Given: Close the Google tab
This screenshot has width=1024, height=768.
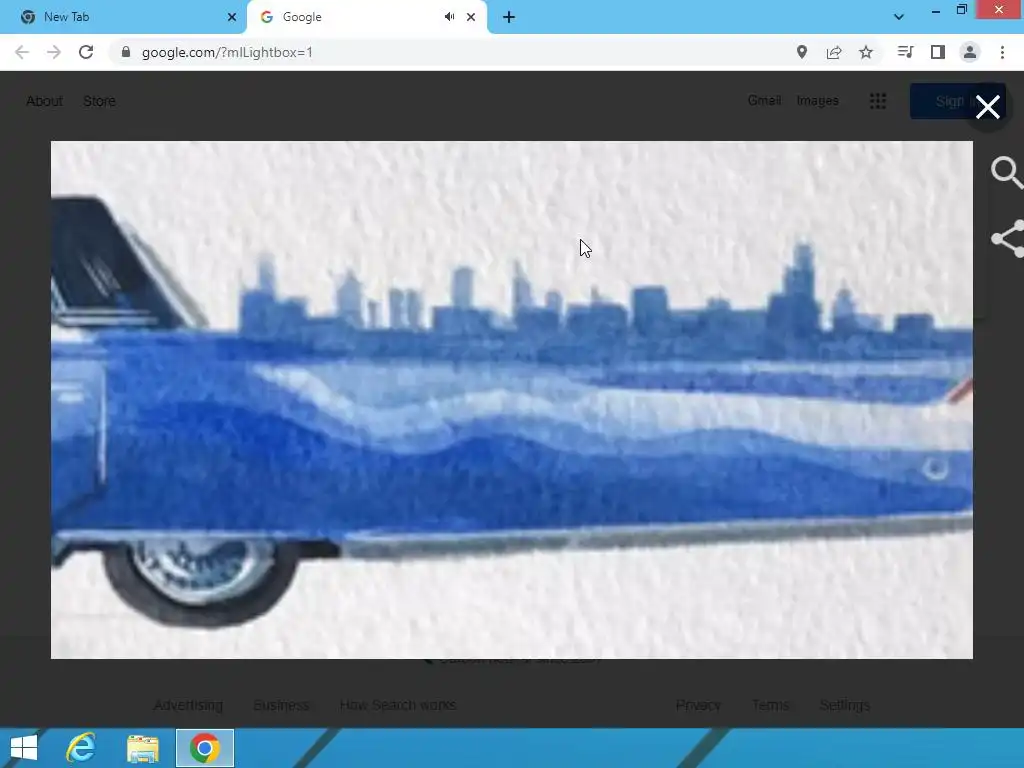Looking at the screenshot, I should click(471, 17).
